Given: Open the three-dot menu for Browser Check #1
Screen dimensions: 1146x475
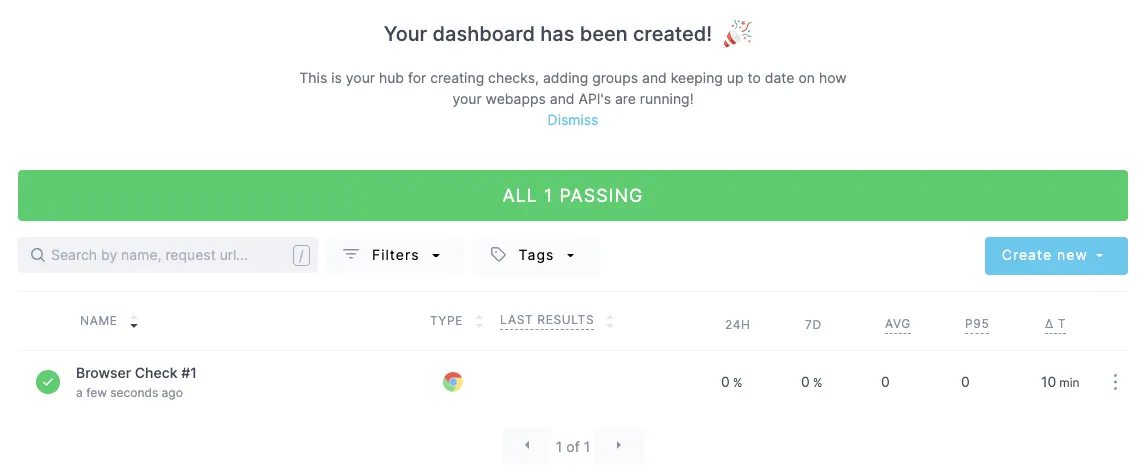Looking at the screenshot, I should [1115, 382].
